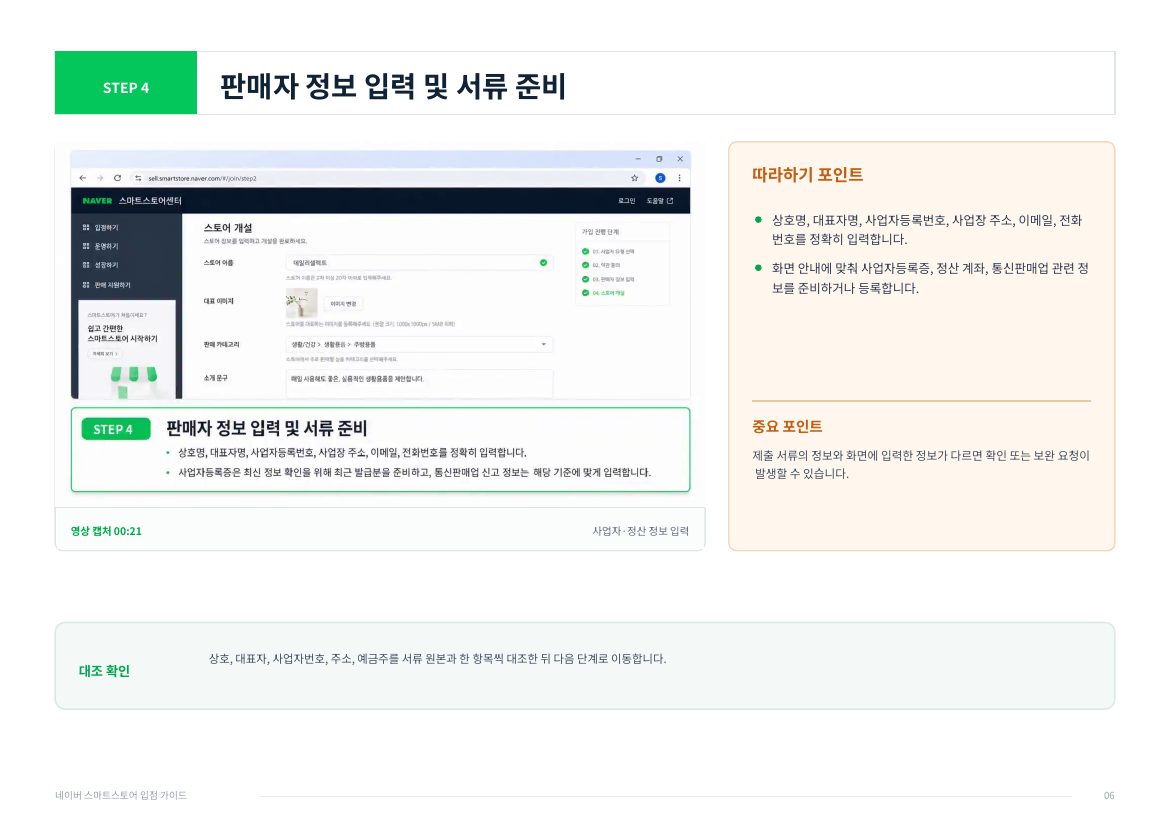Click the 로그인 link in header
Screen dimensions: 1170x828
pos(627,201)
